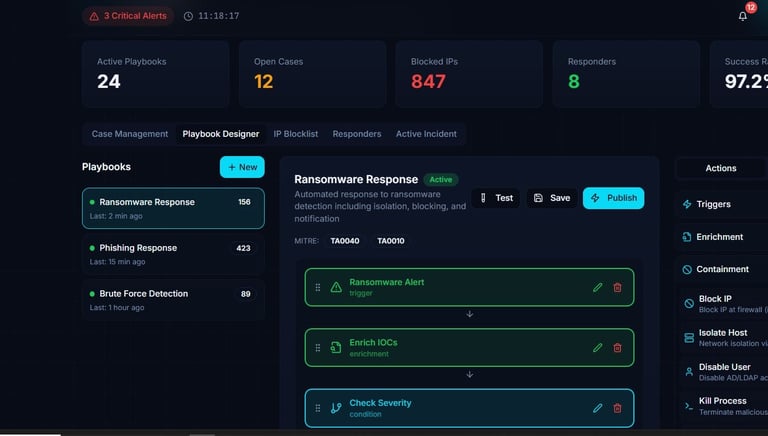Select the Brute Force Detection playbook
Image resolution: width=768 pixels, height=436 pixels.
click(173, 300)
